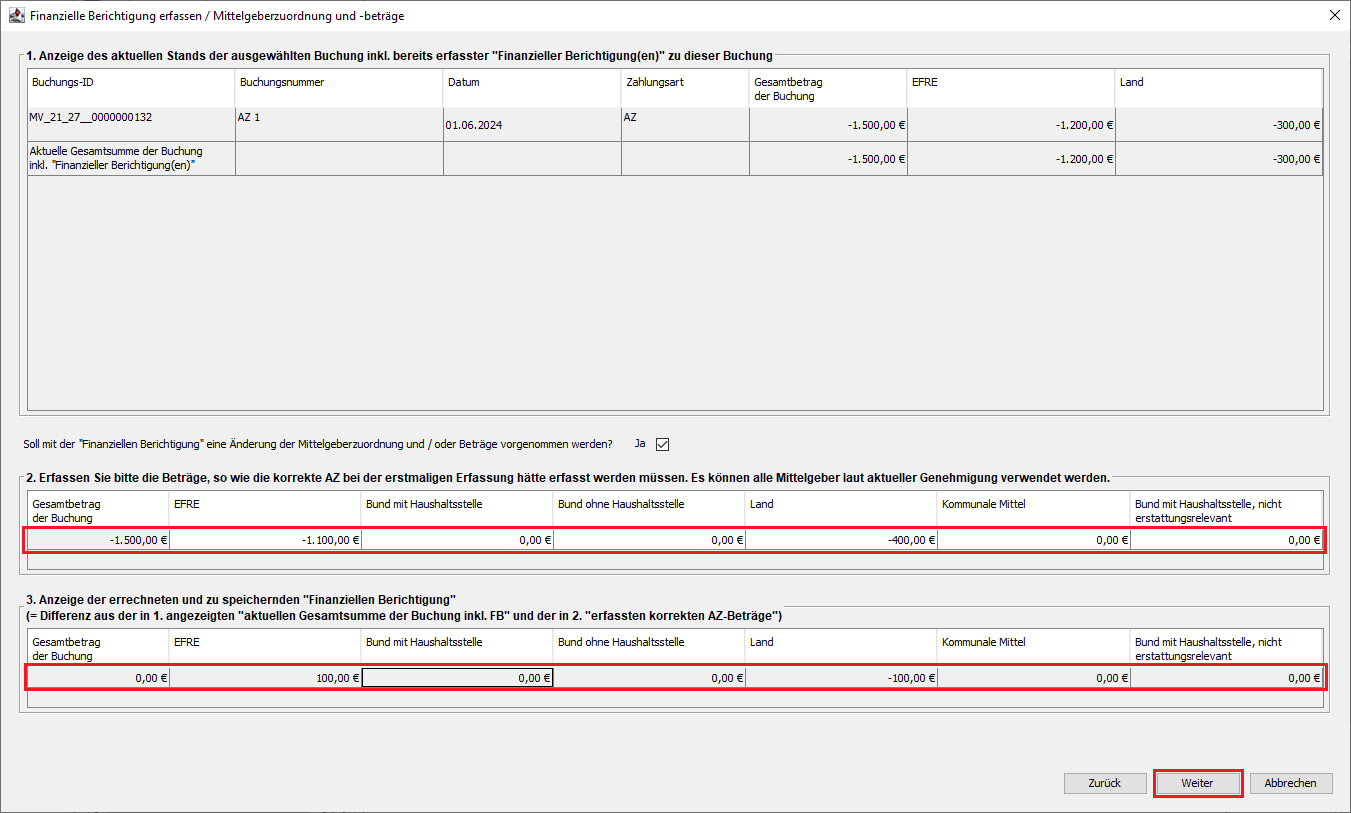The height and width of the screenshot is (813, 1351).
Task: Go back with the Zurück button
Action: pyautogui.click(x=1104, y=783)
